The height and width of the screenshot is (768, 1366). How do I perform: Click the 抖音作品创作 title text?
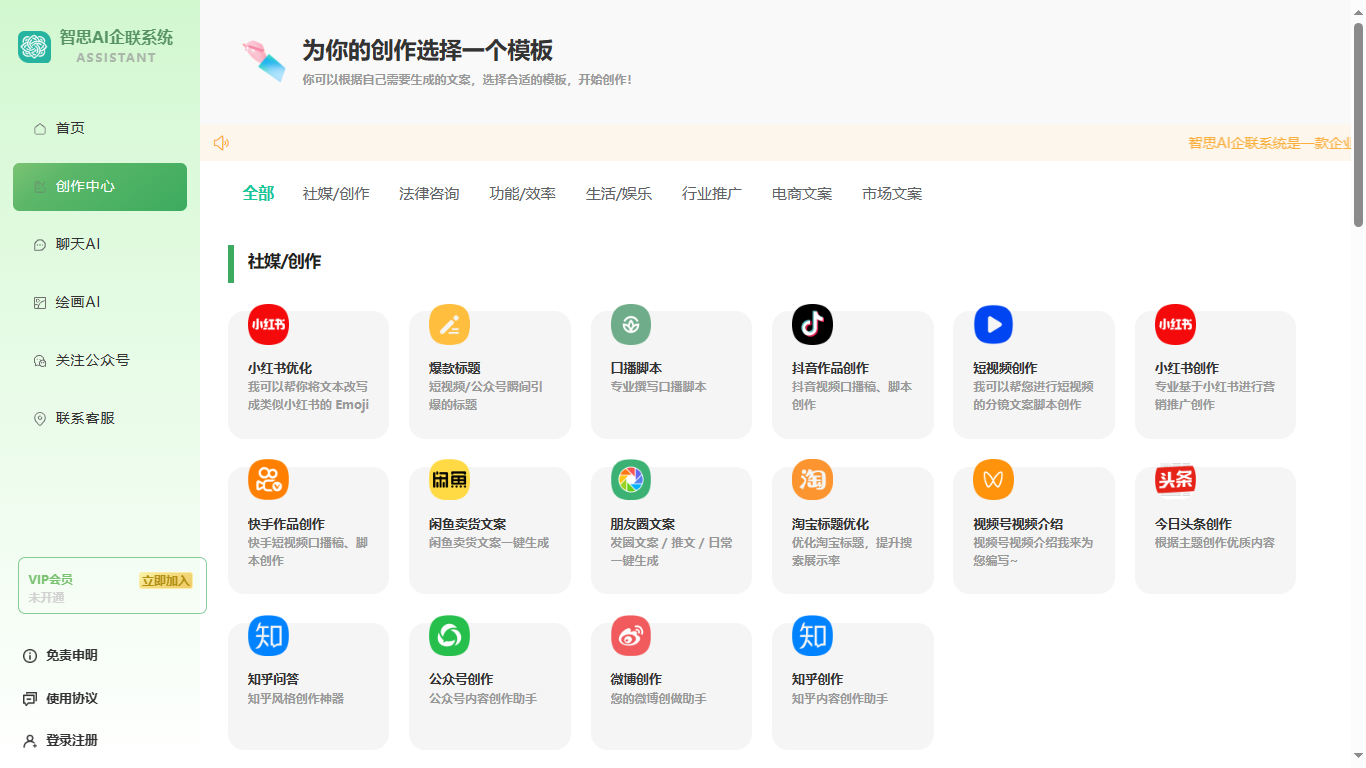point(831,368)
